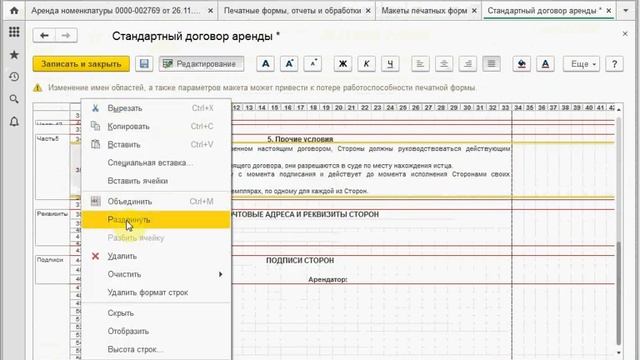This screenshot has width=640, height=360.
Task: Increase font size button
Action: (x=289, y=64)
